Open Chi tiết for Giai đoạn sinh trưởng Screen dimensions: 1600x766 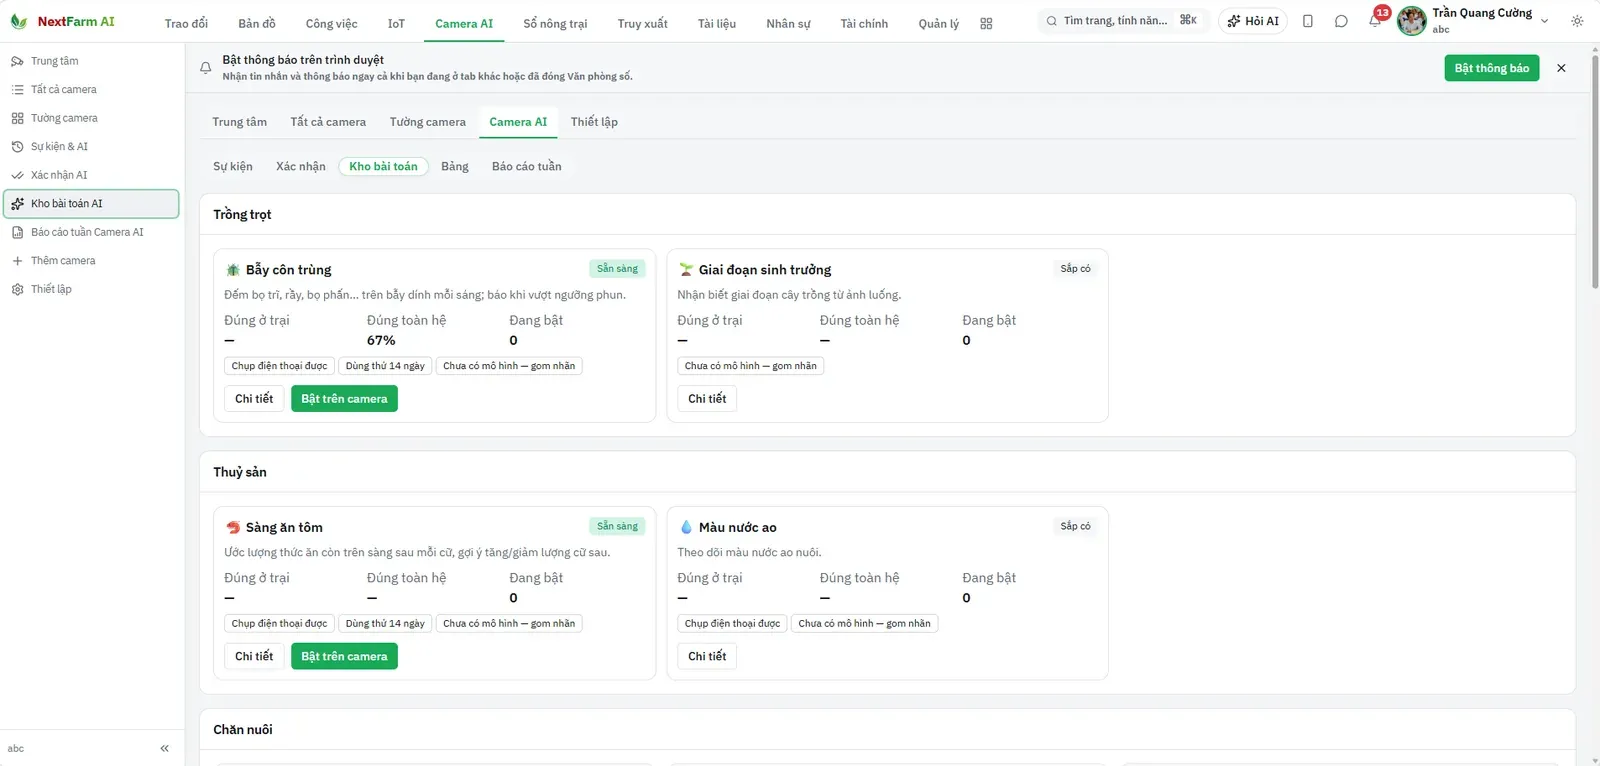[x=707, y=399]
